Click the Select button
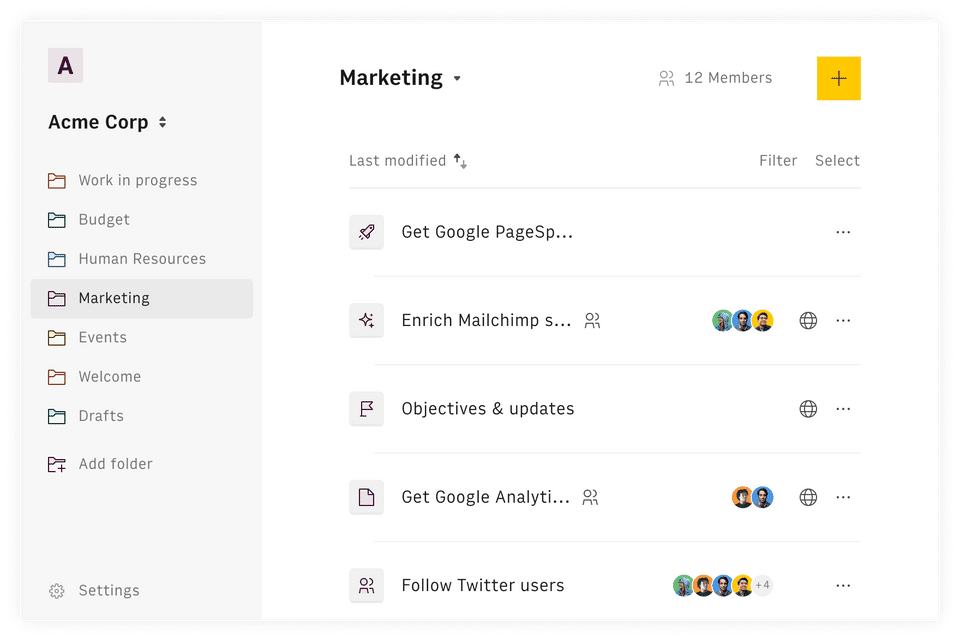 [x=837, y=161]
